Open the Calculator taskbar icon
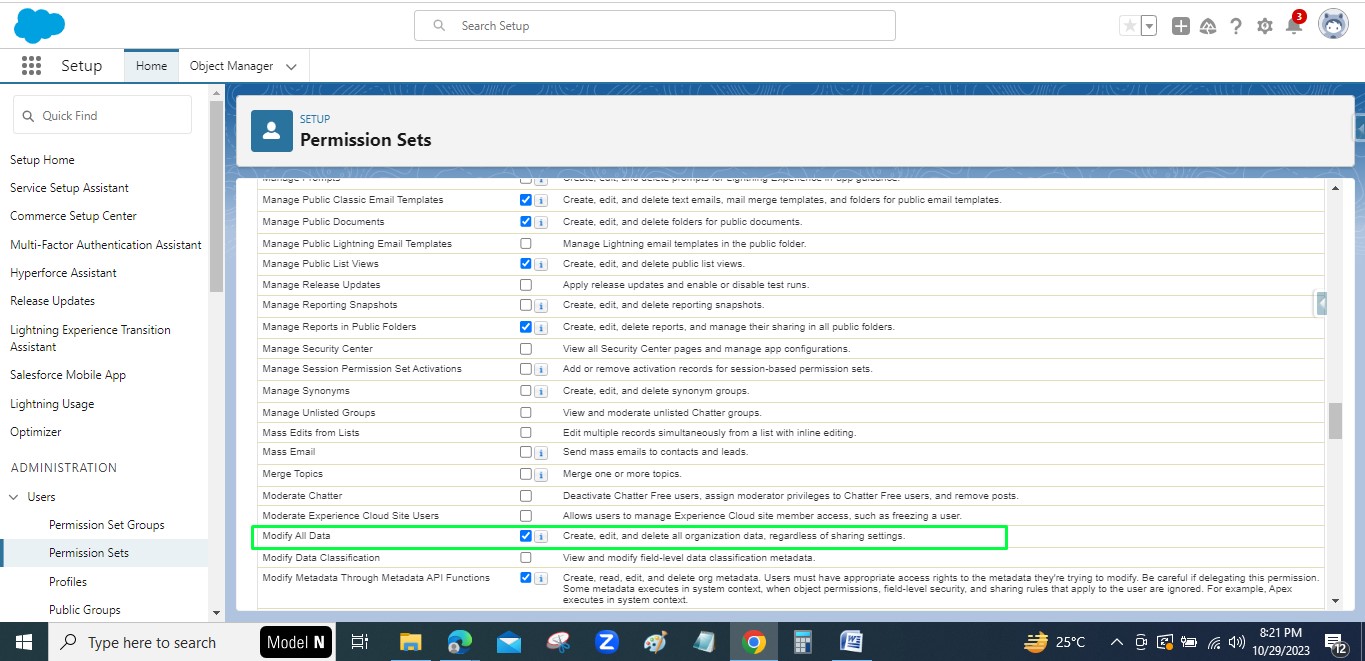Viewport: 1365px width, 661px height. click(802, 642)
